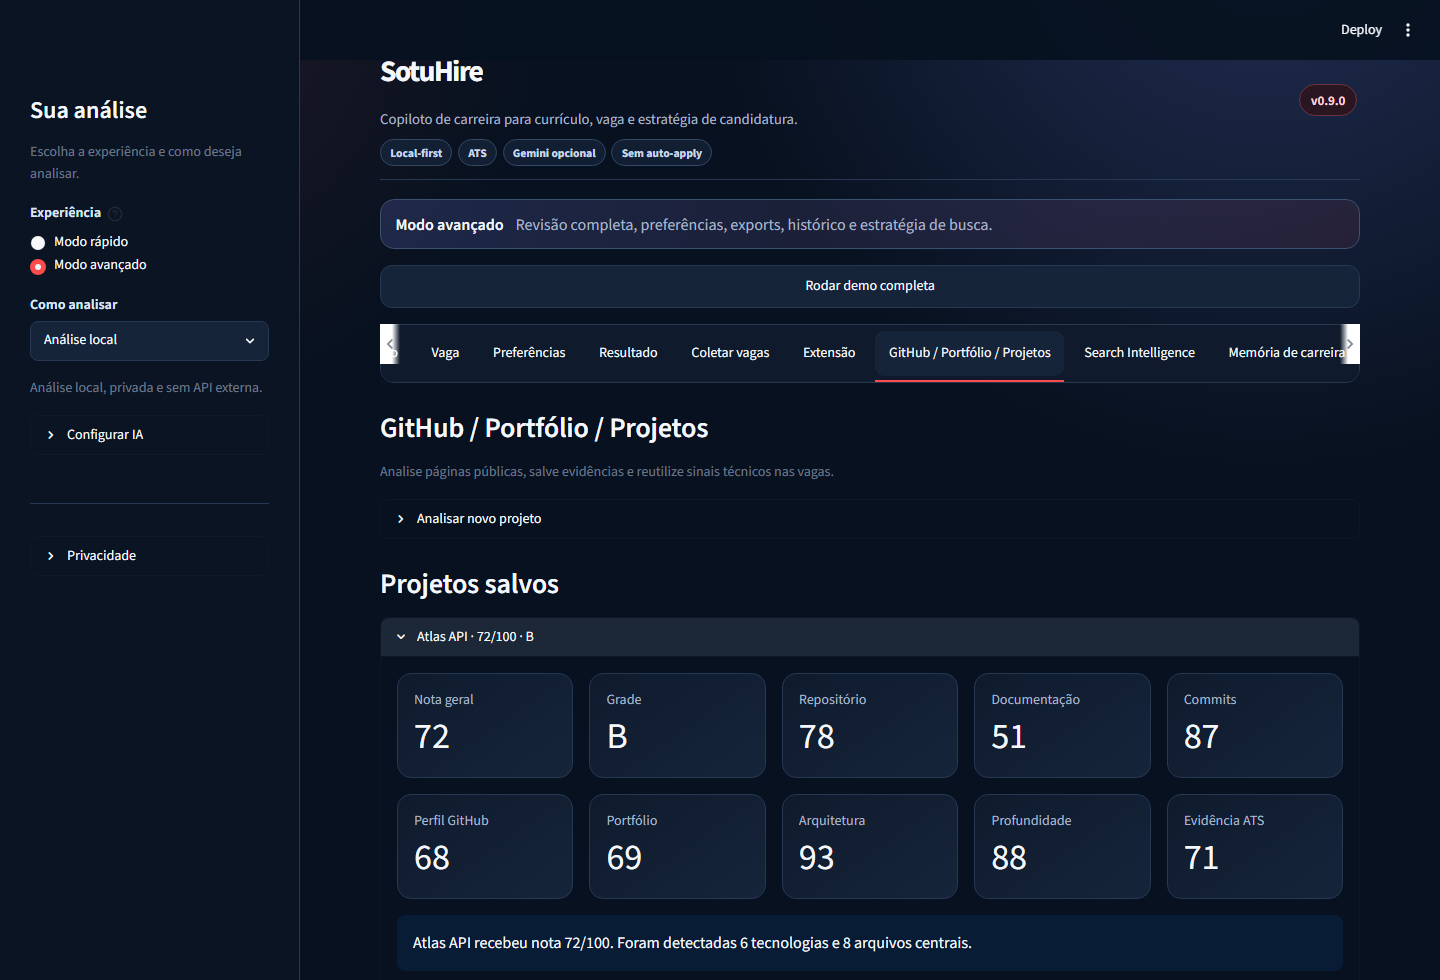Select Modo avançado radio option
The image size is (1440, 980).
[88, 265]
